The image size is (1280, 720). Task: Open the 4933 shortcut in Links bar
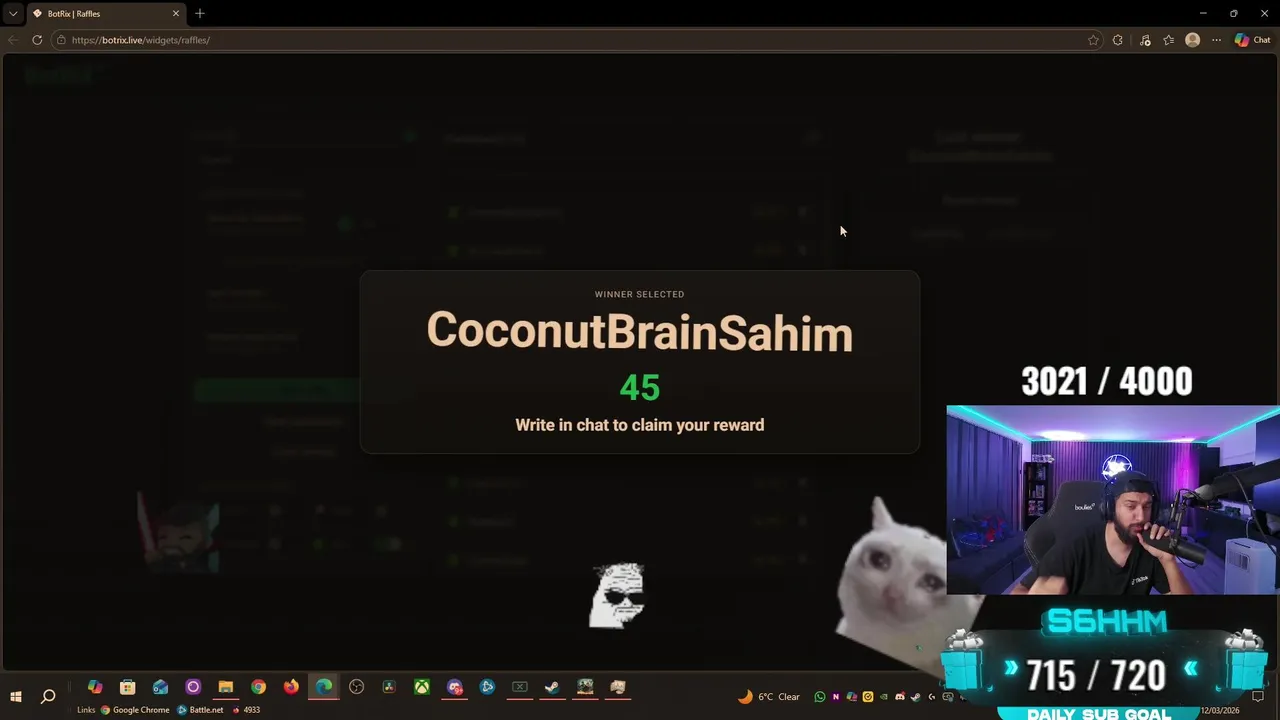point(246,710)
